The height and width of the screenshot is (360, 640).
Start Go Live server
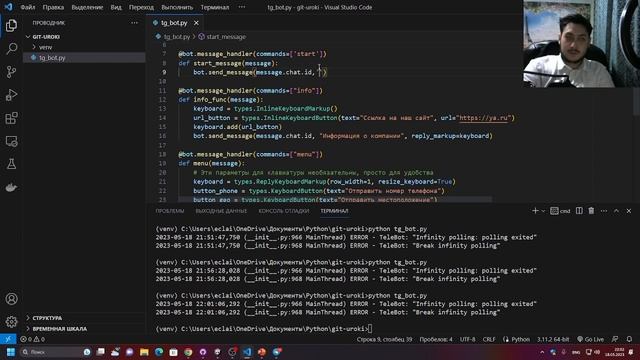point(591,339)
